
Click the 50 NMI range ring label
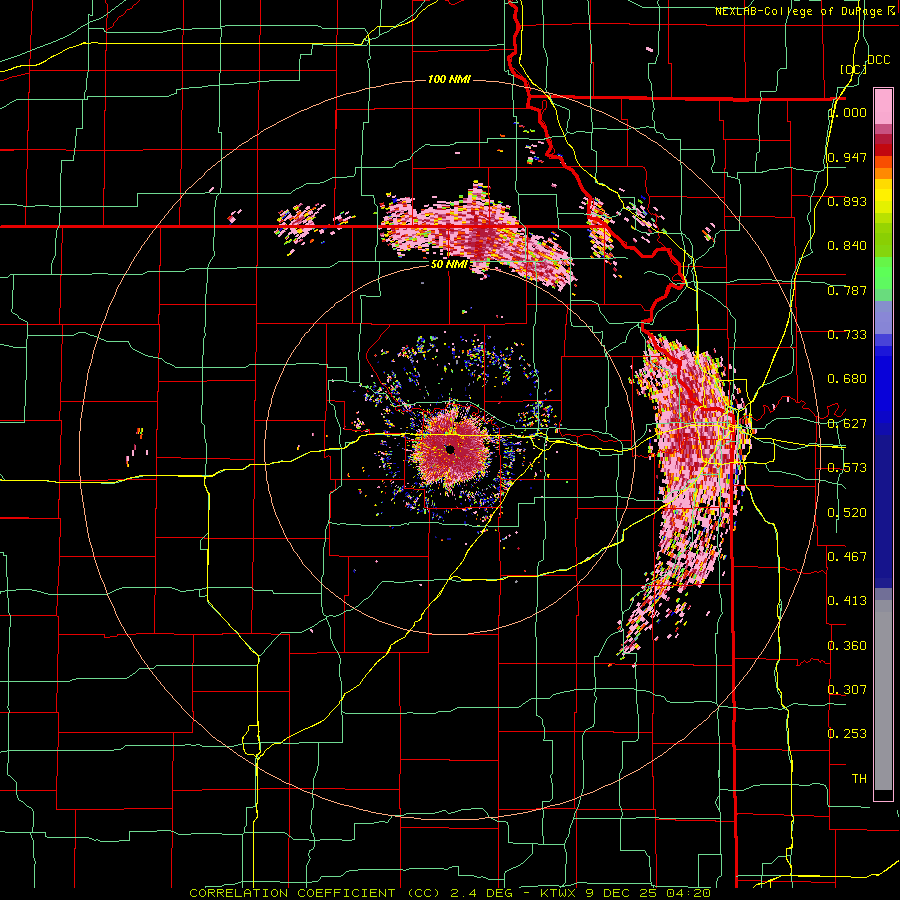[x=449, y=265]
